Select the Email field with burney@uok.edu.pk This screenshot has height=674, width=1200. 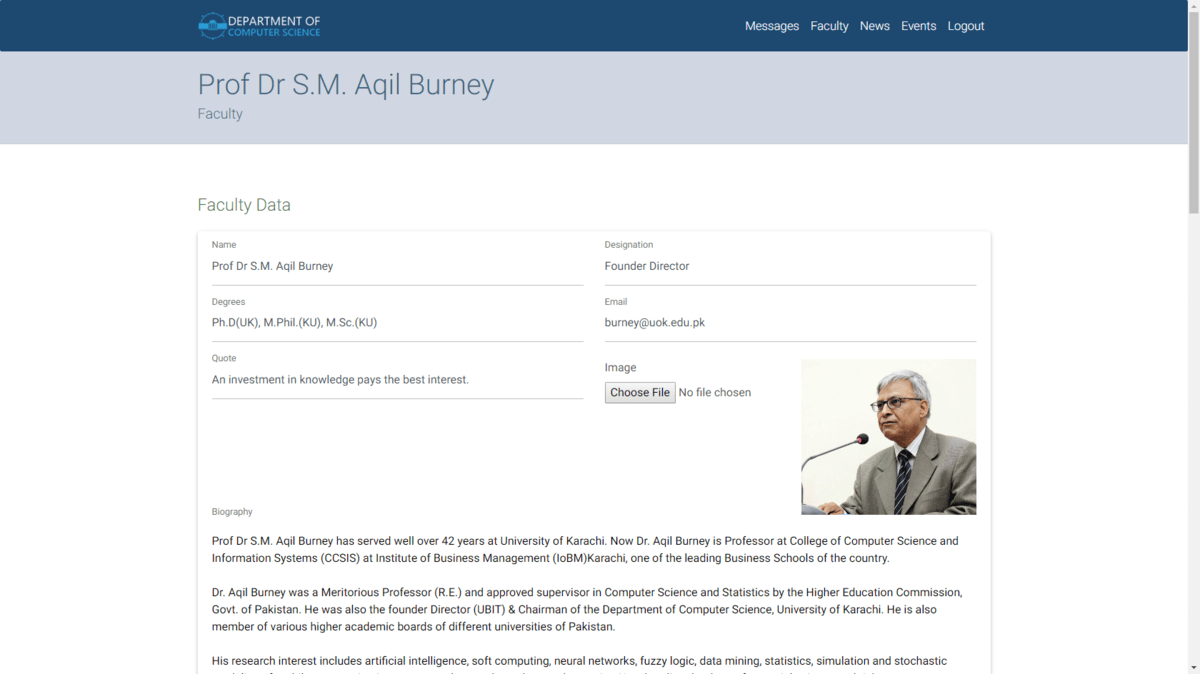tap(789, 323)
